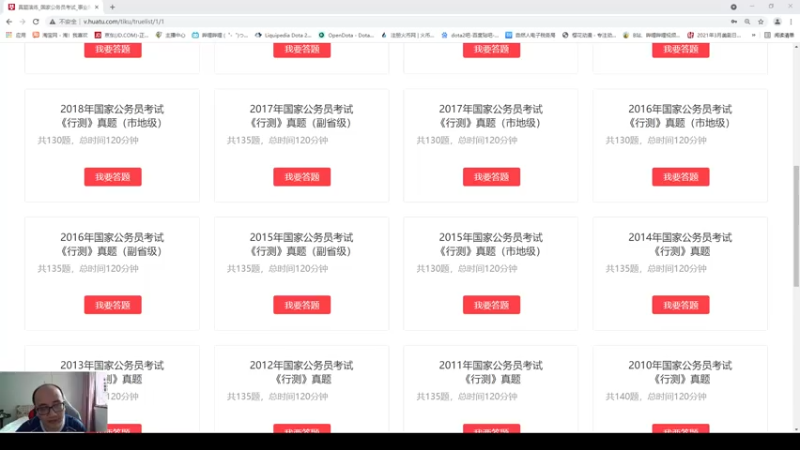Click the 2015年国家公务员考试 (市地级) title

(x=491, y=244)
